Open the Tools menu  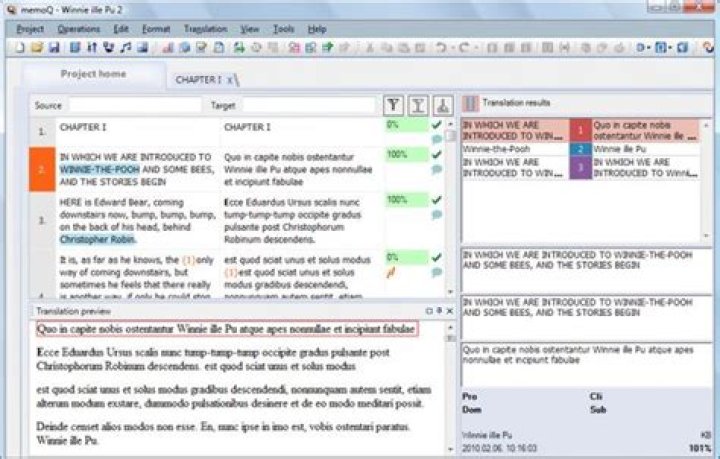(x=284, y=29)
